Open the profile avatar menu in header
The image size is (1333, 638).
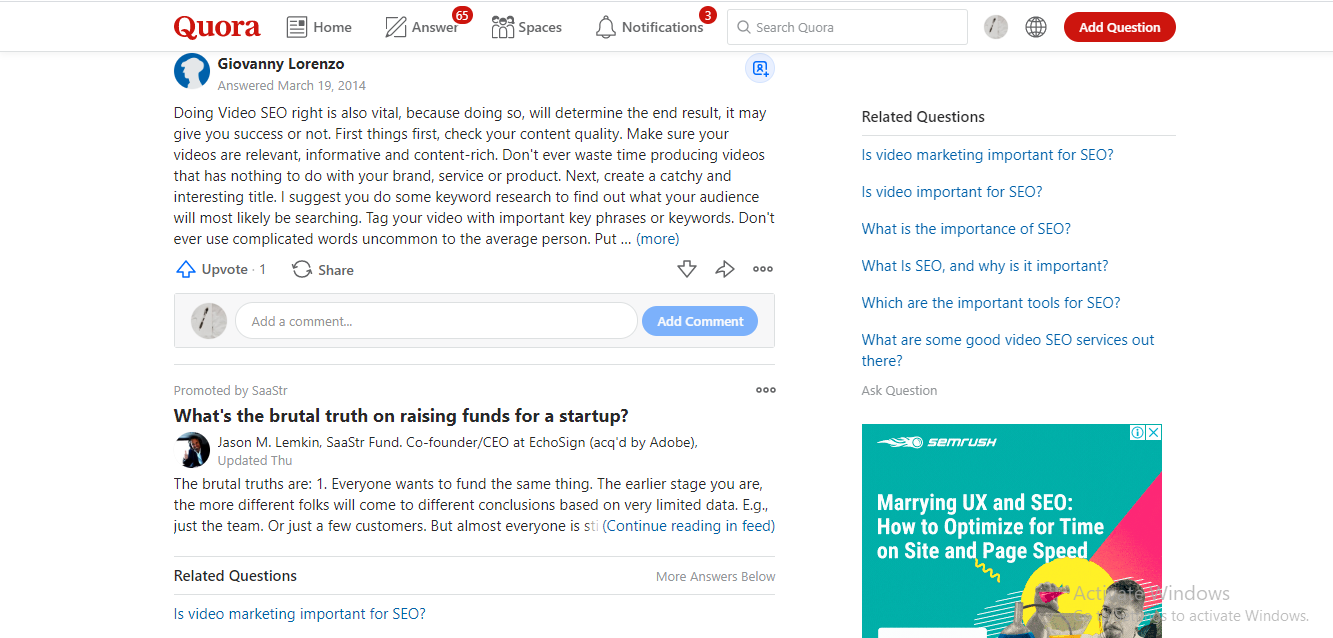pos(995,27)
